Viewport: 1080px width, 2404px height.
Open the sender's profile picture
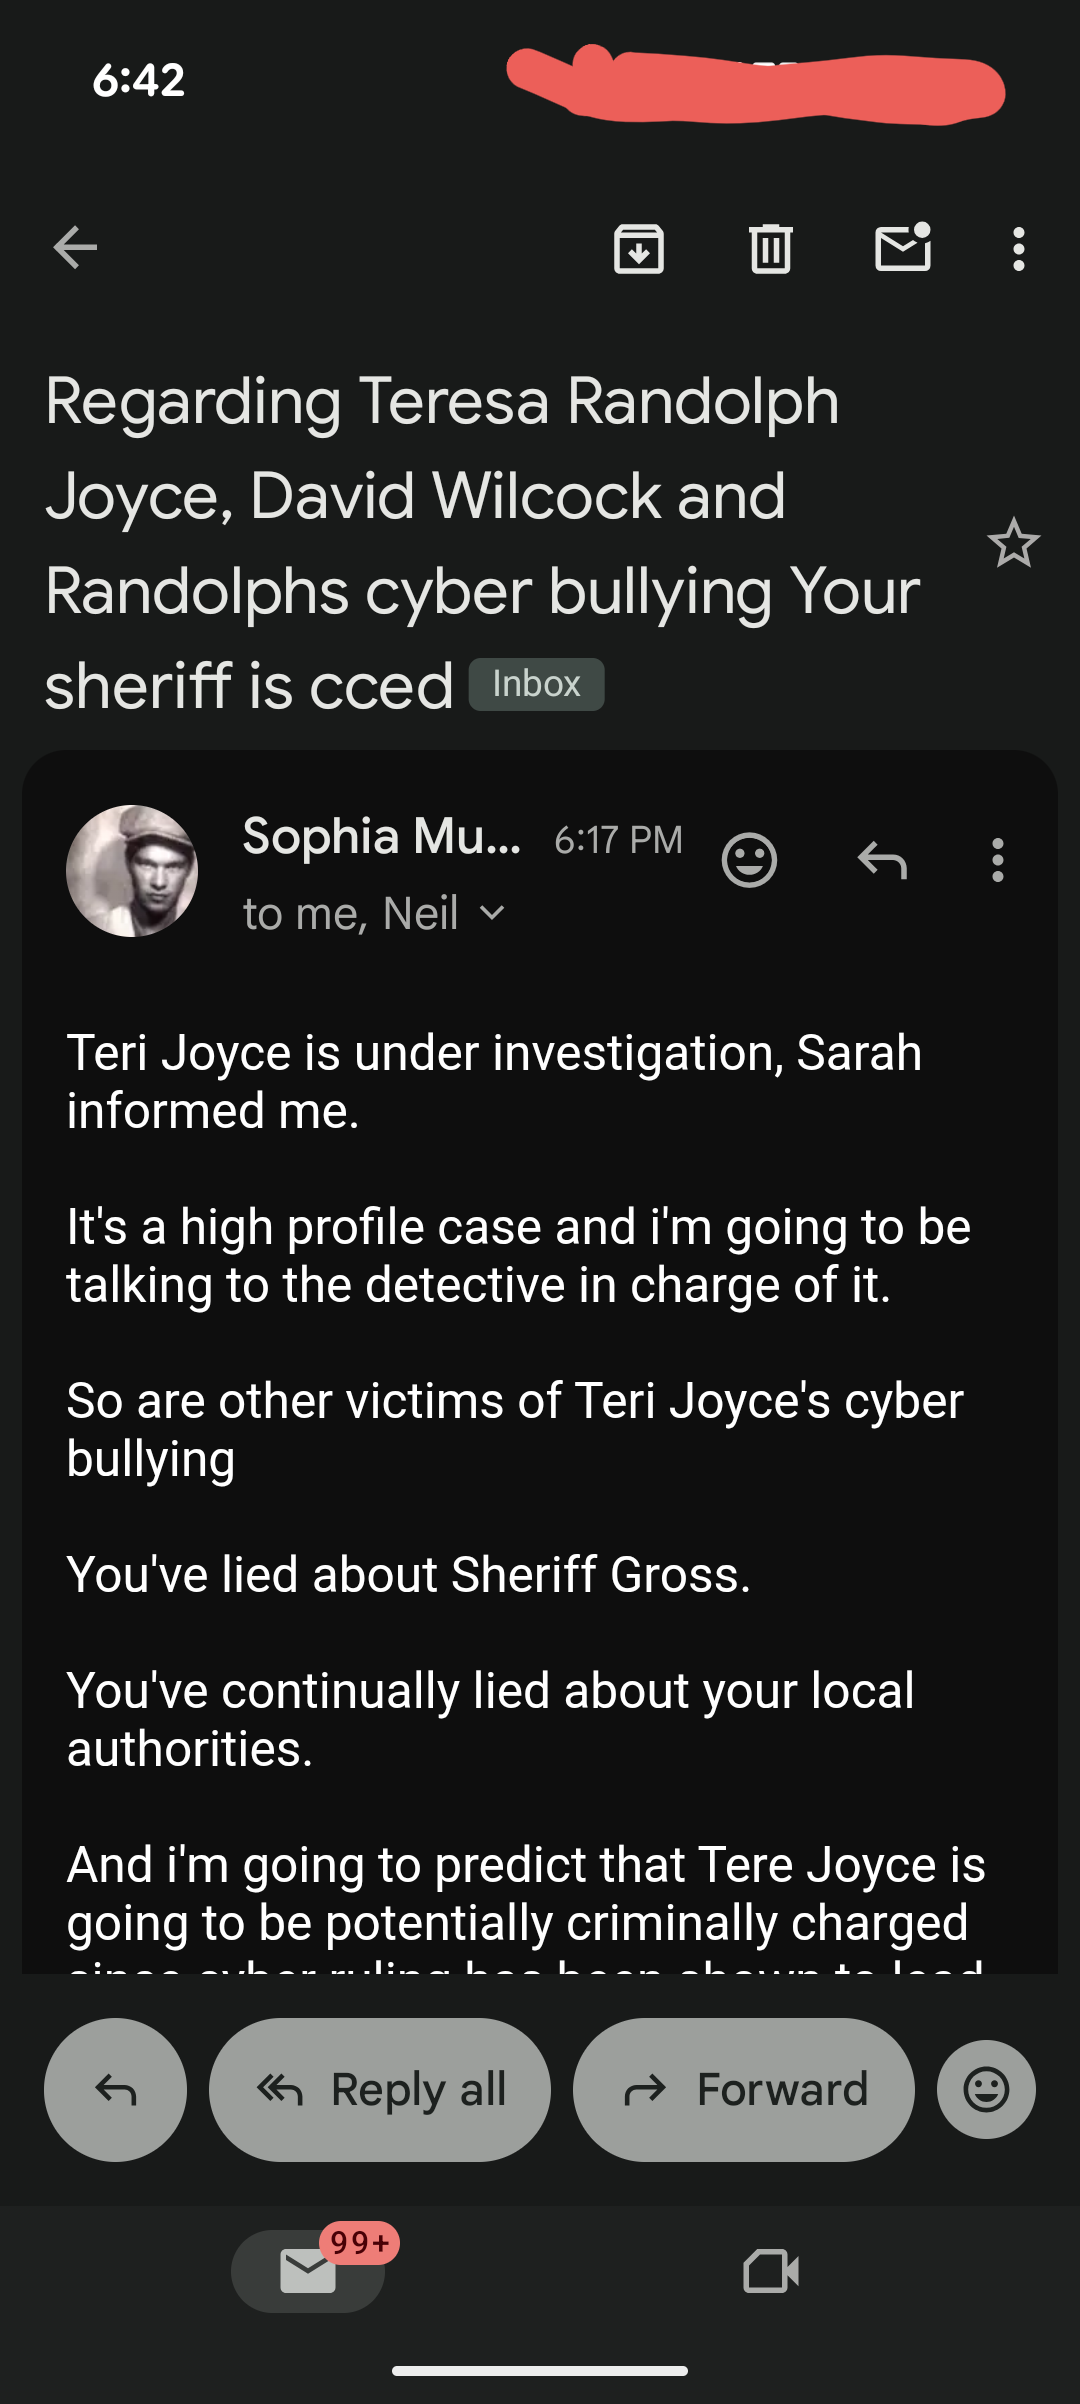[132, 871]
